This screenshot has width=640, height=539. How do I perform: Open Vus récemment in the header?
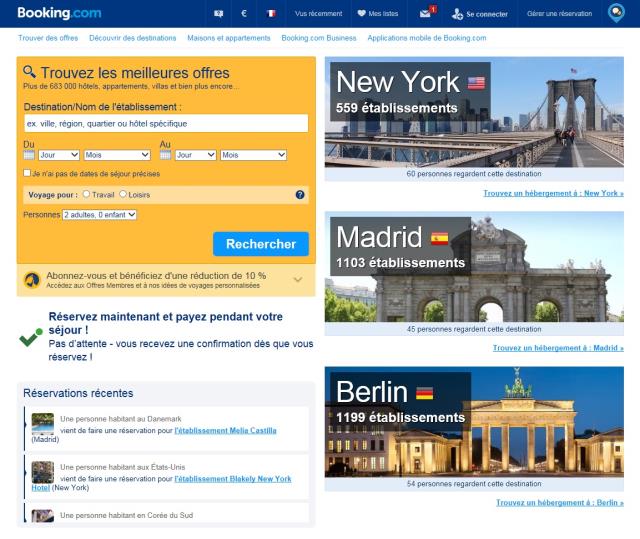[x=319, y=13]
